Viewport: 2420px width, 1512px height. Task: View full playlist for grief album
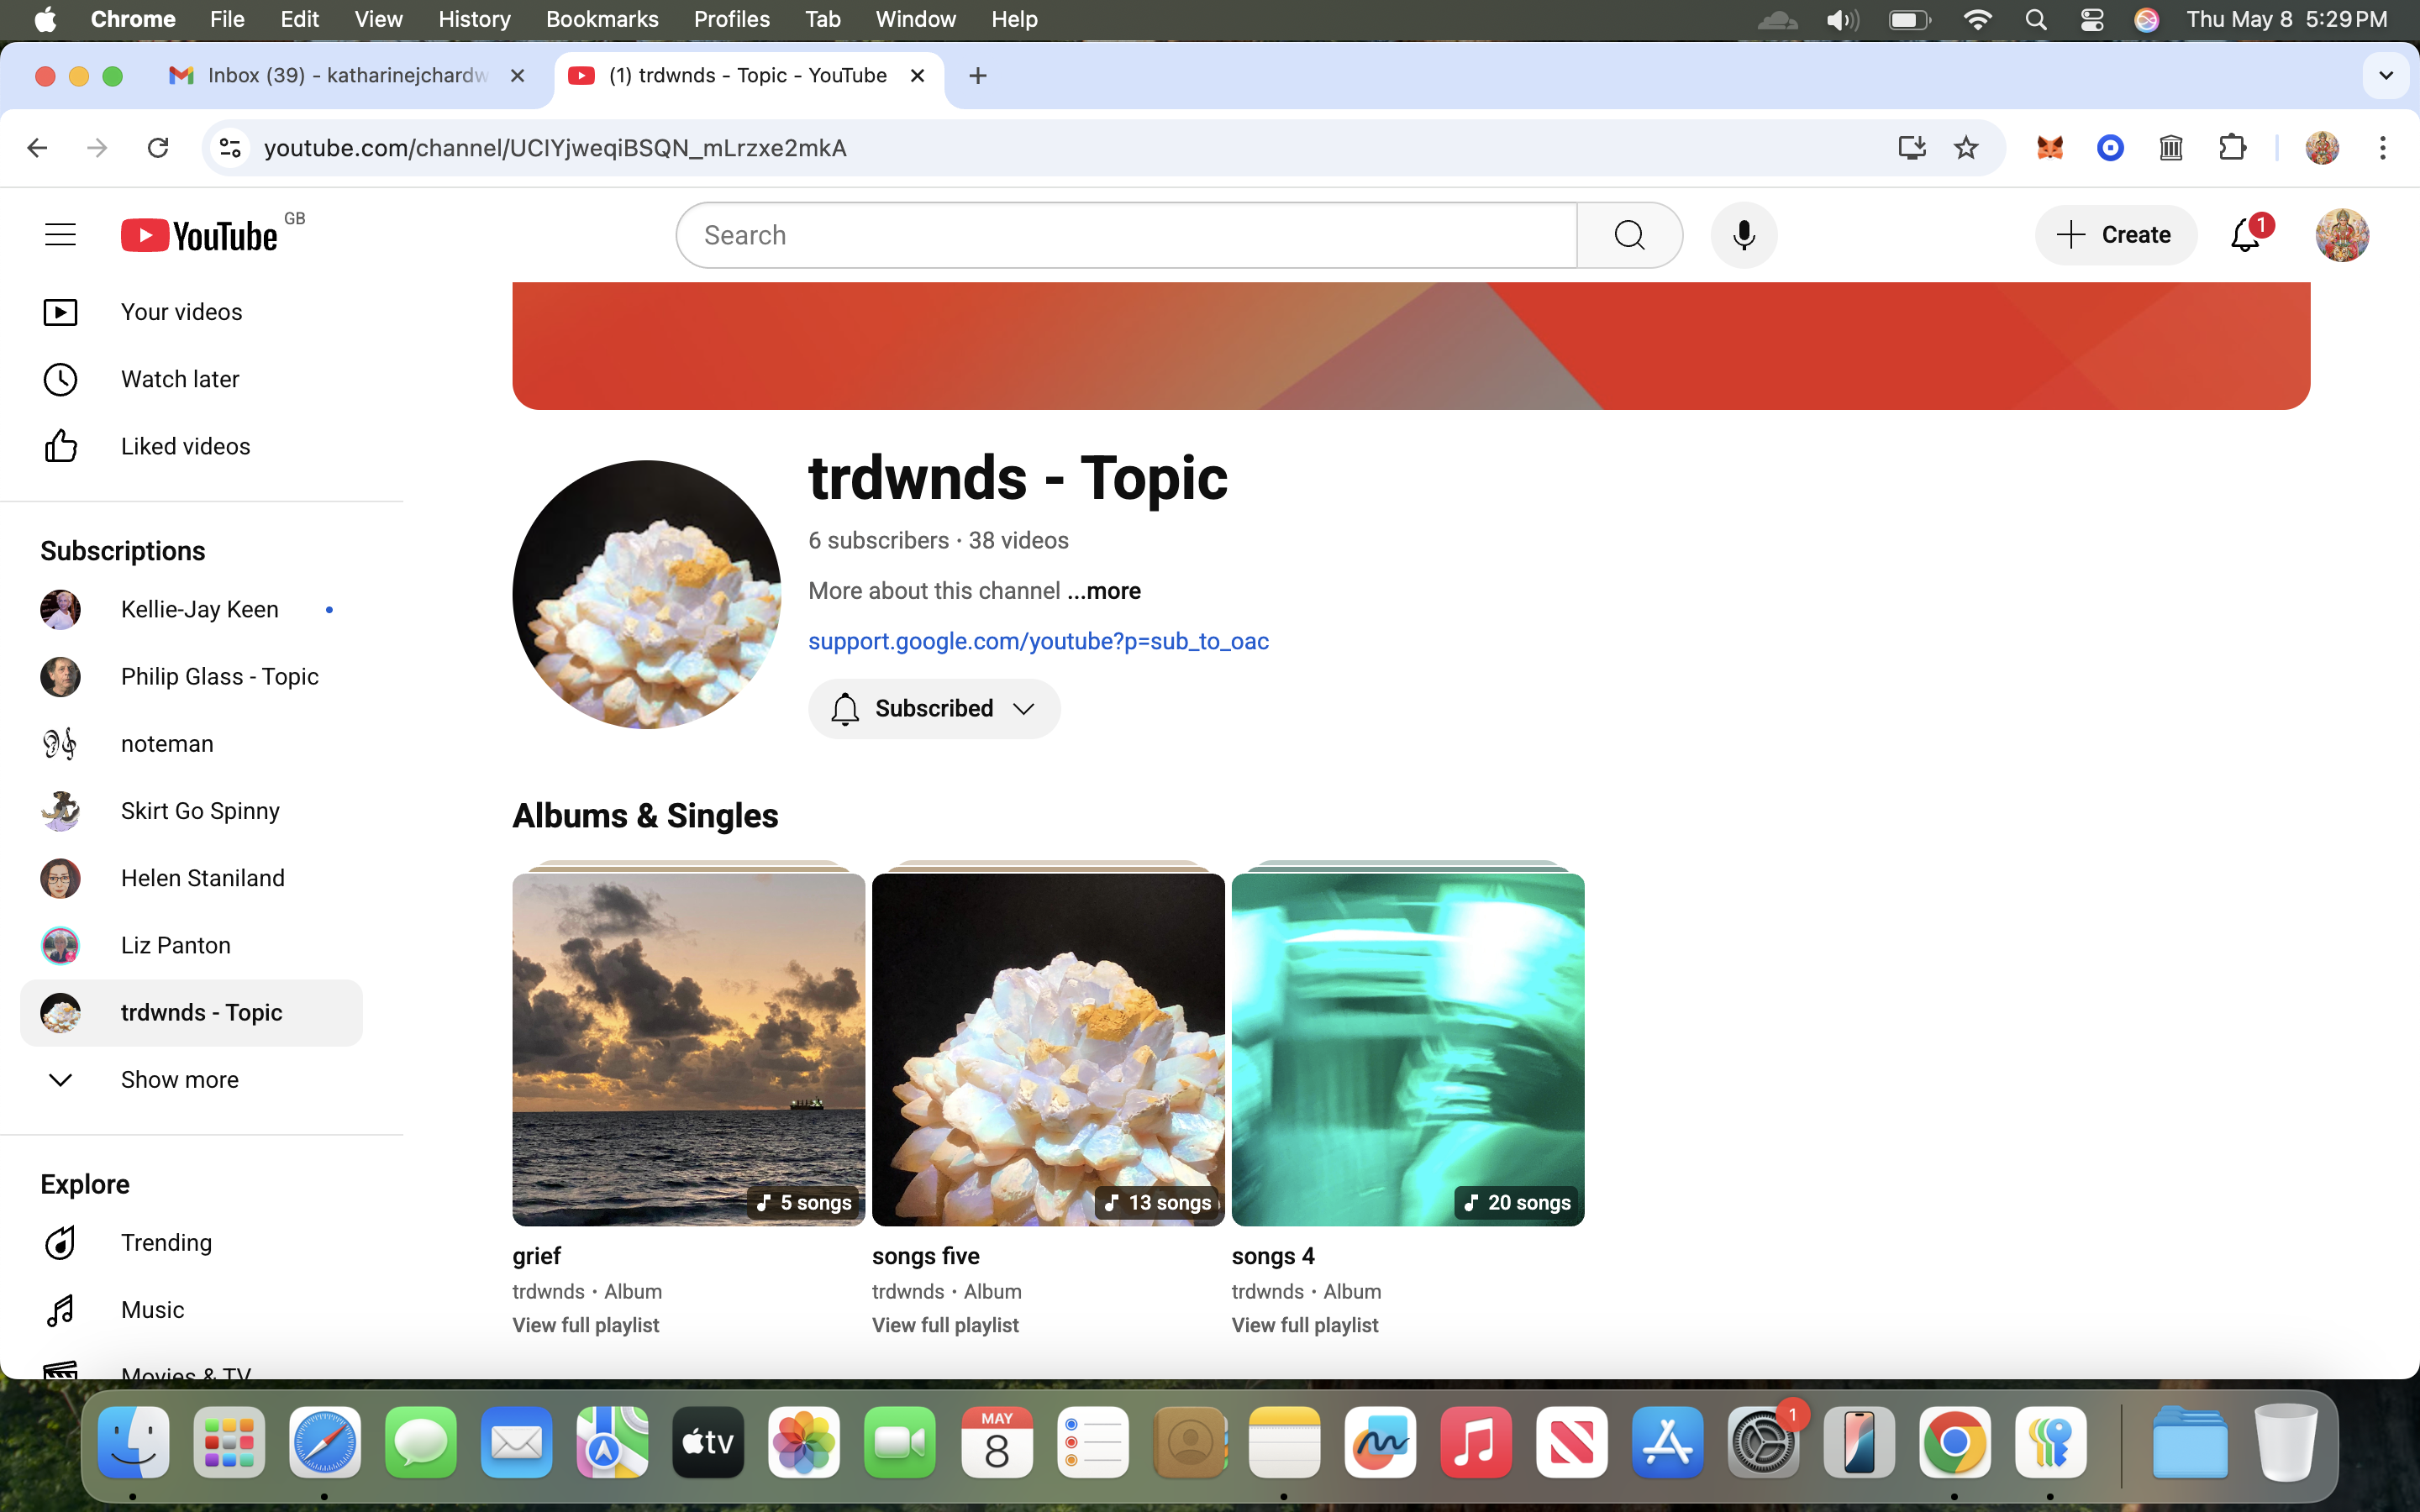click(x=586, y=1325)
